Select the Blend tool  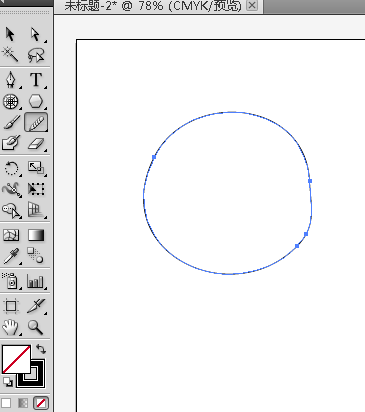click(x=35, y=255)
